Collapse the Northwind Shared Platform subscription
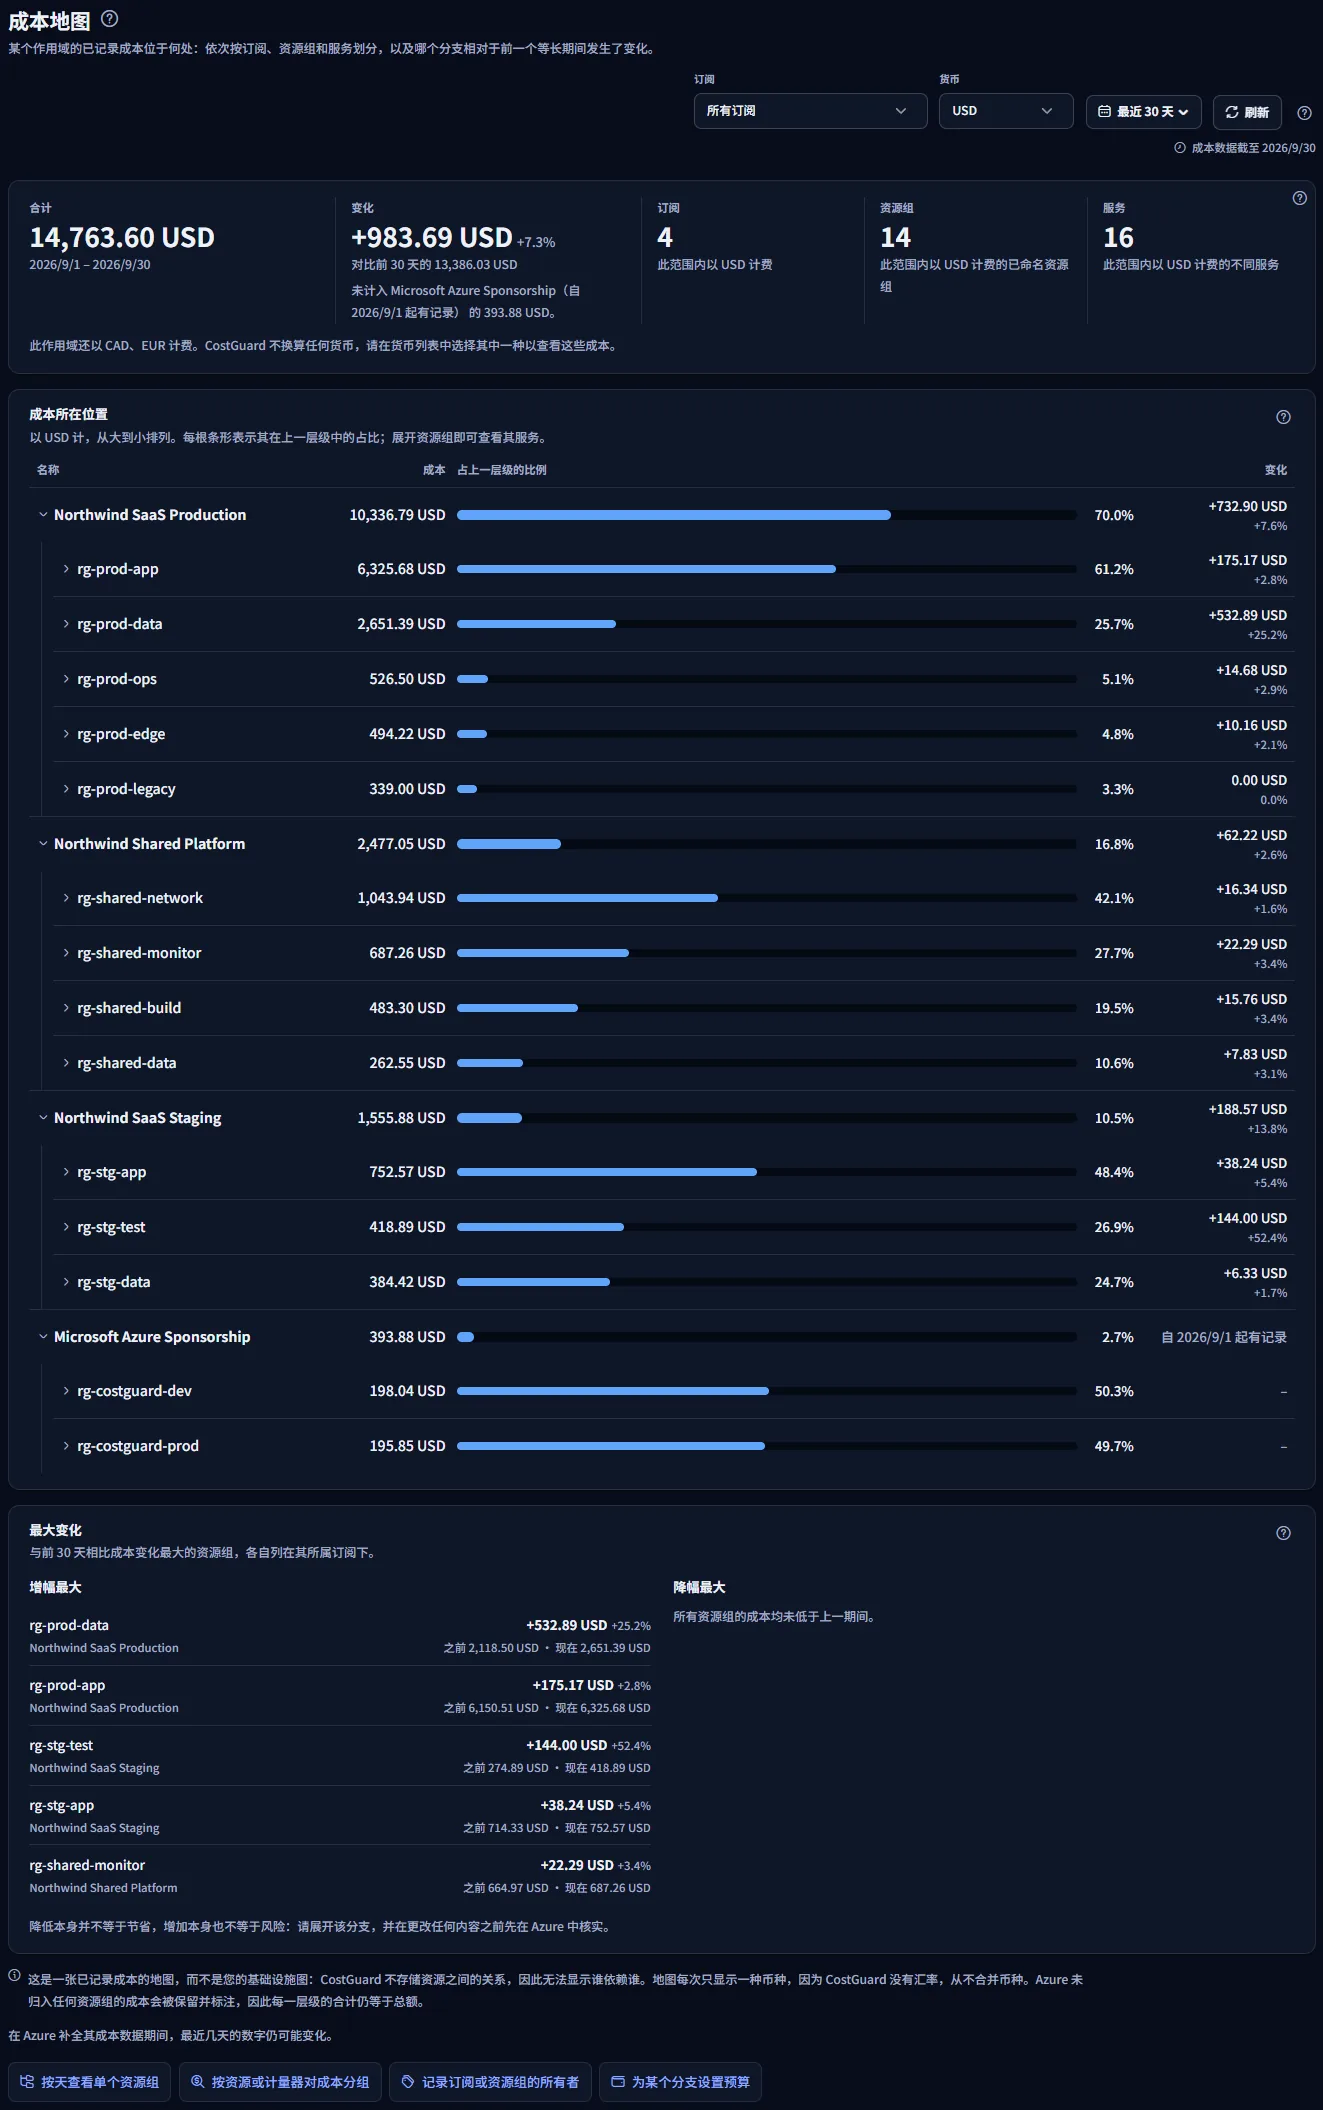 43,844
